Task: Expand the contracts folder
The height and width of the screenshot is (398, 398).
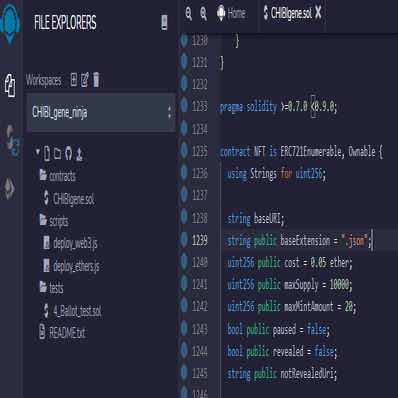Action: pyautogui.click(x=57, y=176)
